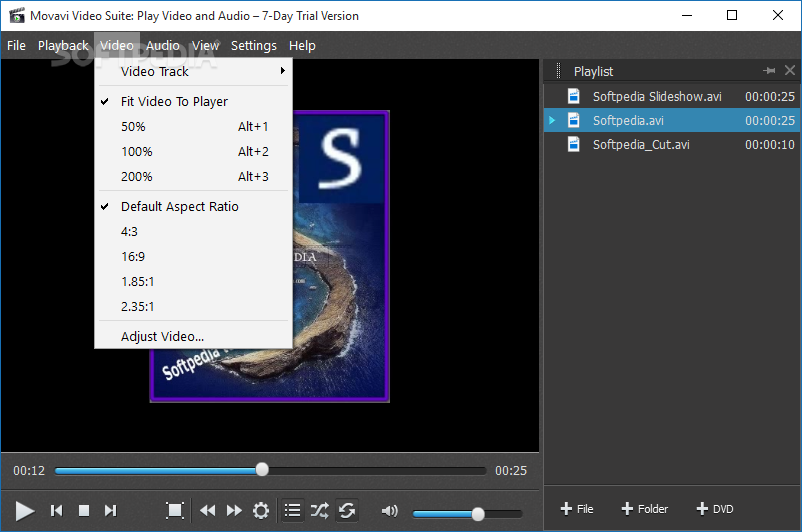The height and width of the screenshot is (532, 802).
Task: Toggle repeat playback
Action: click(x=347, y=510)
